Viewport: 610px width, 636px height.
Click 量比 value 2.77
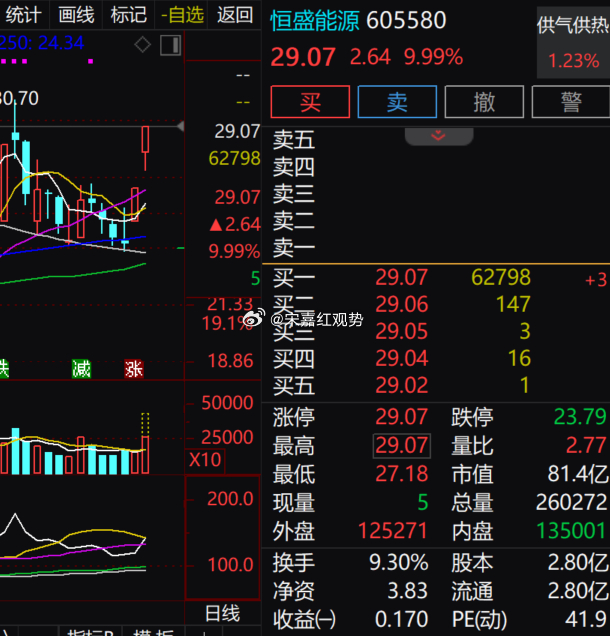(586, 446)
